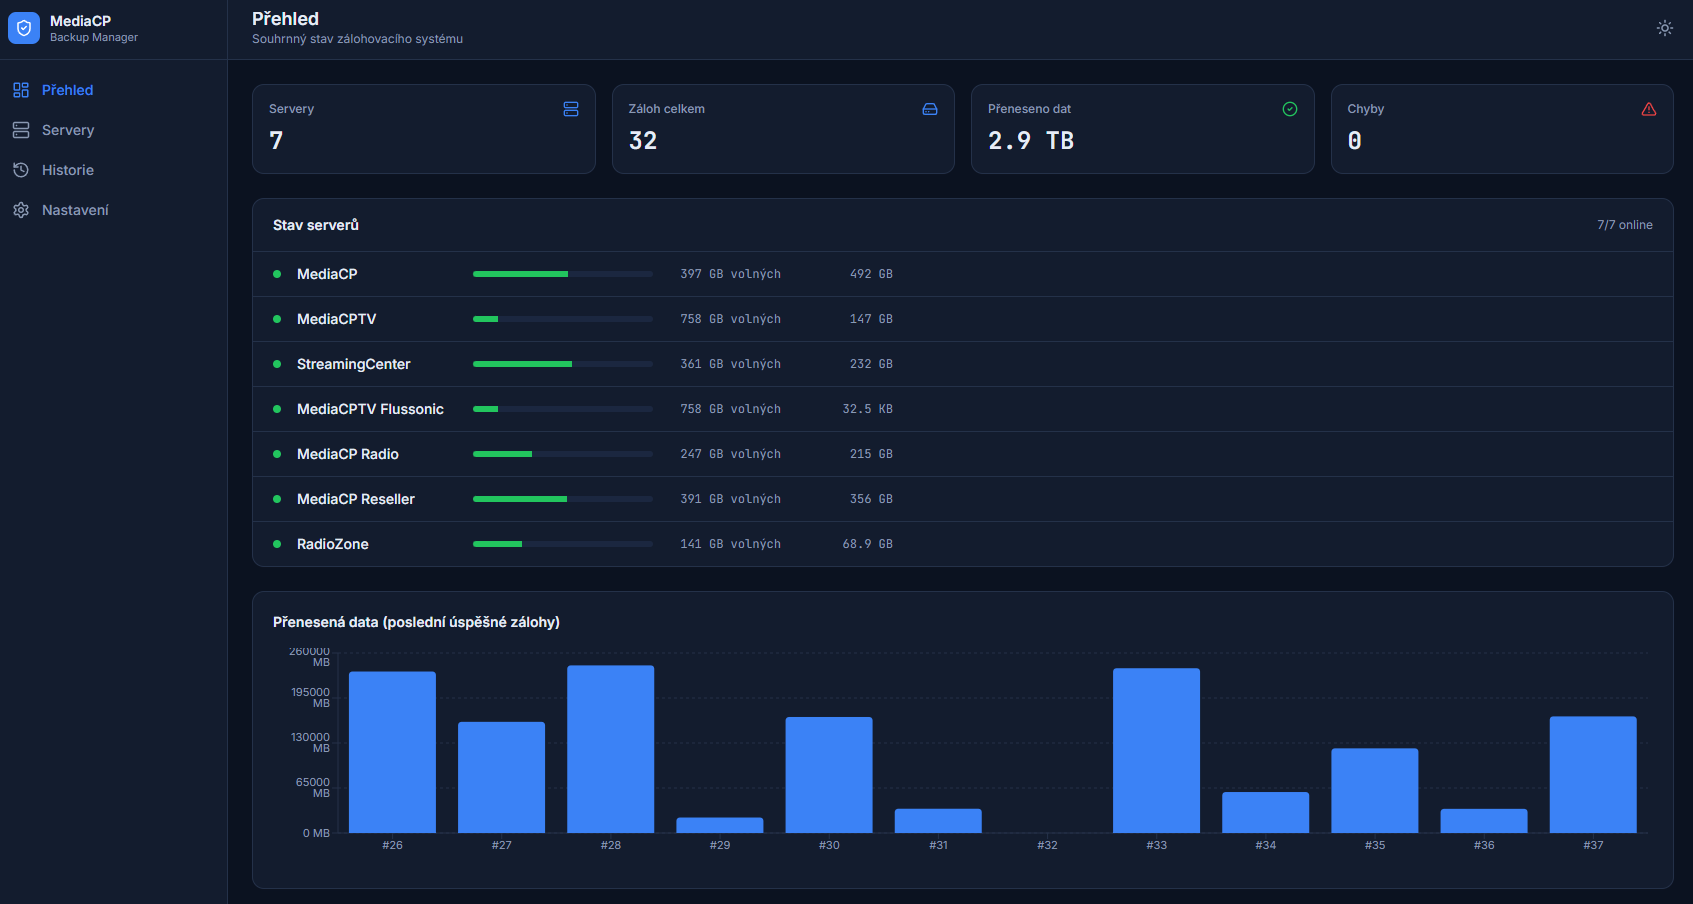Select the Záloh celkem summary card
Viewport: 1693px width, 904px height.
pos(783,129)
